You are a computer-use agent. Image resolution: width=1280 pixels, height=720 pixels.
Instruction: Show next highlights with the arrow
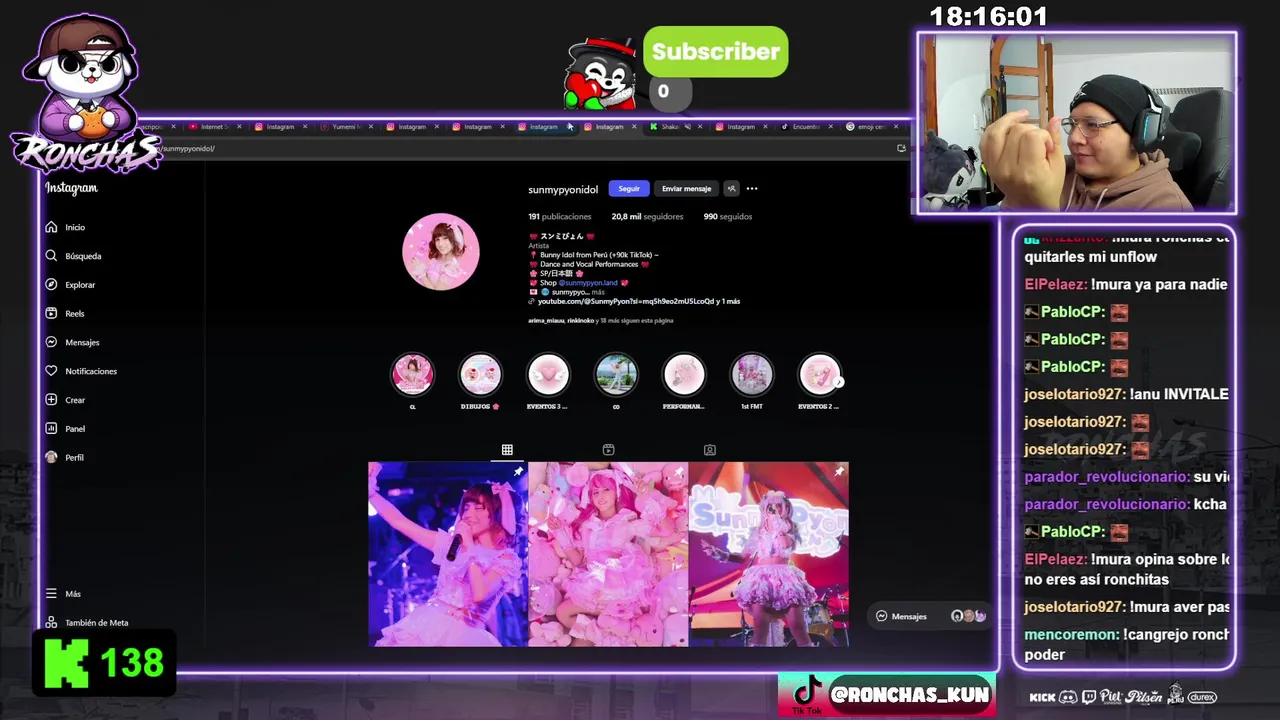coord(838,381)
